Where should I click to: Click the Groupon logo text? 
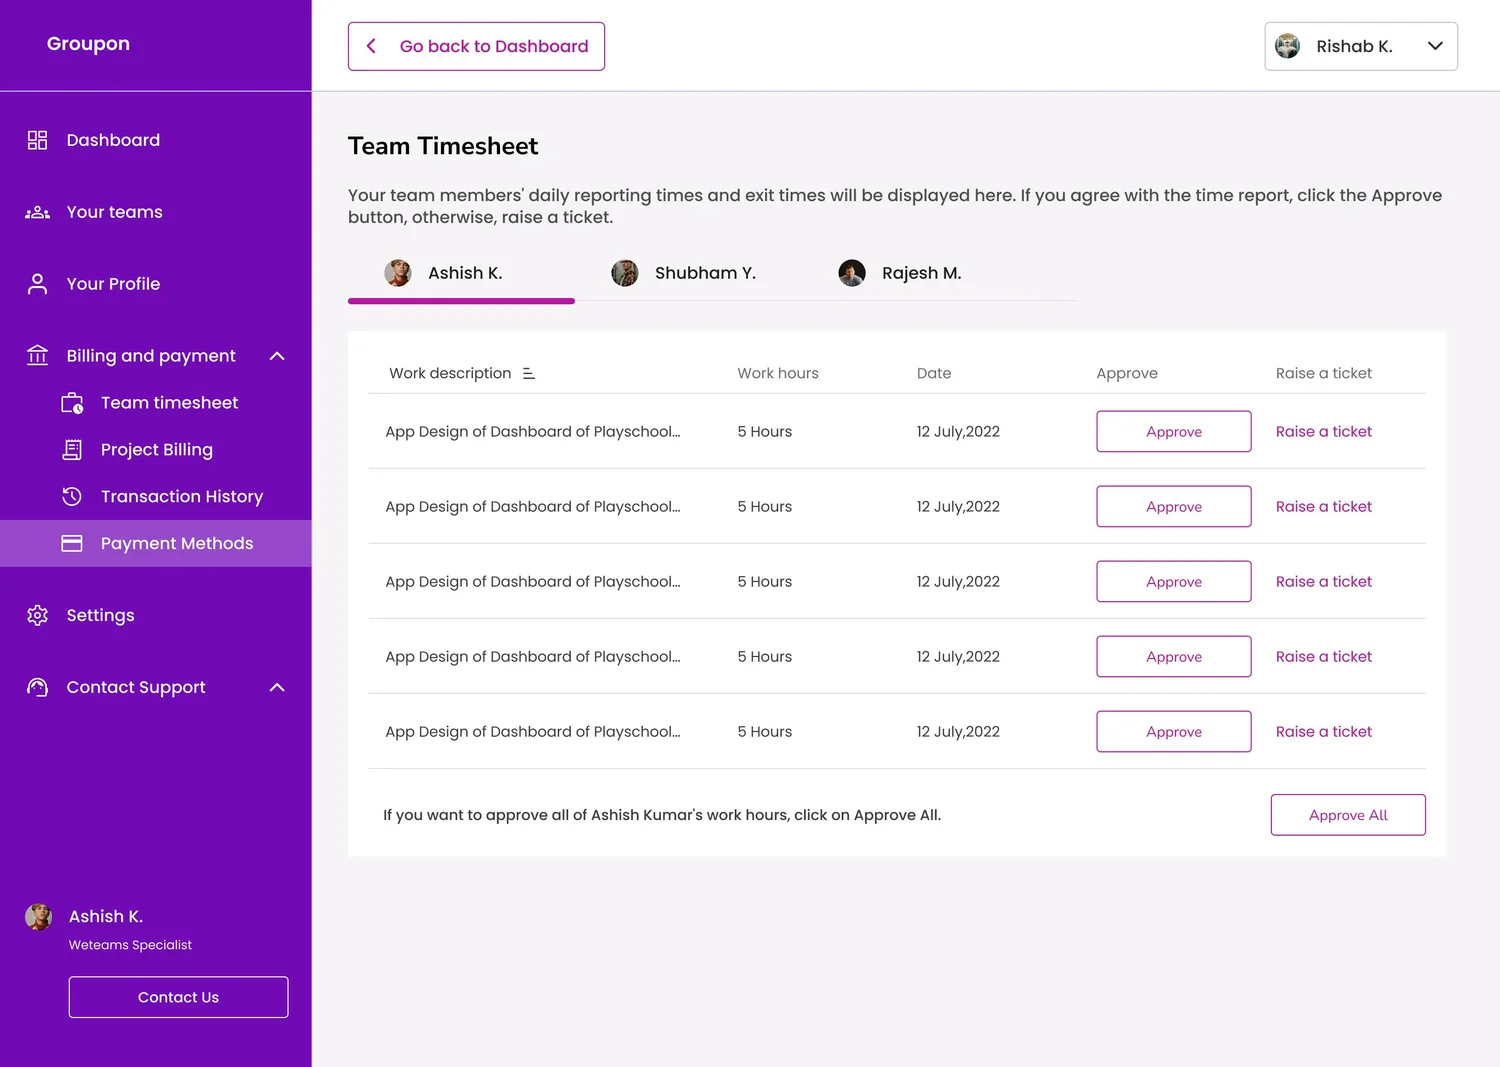pos(88,44)
